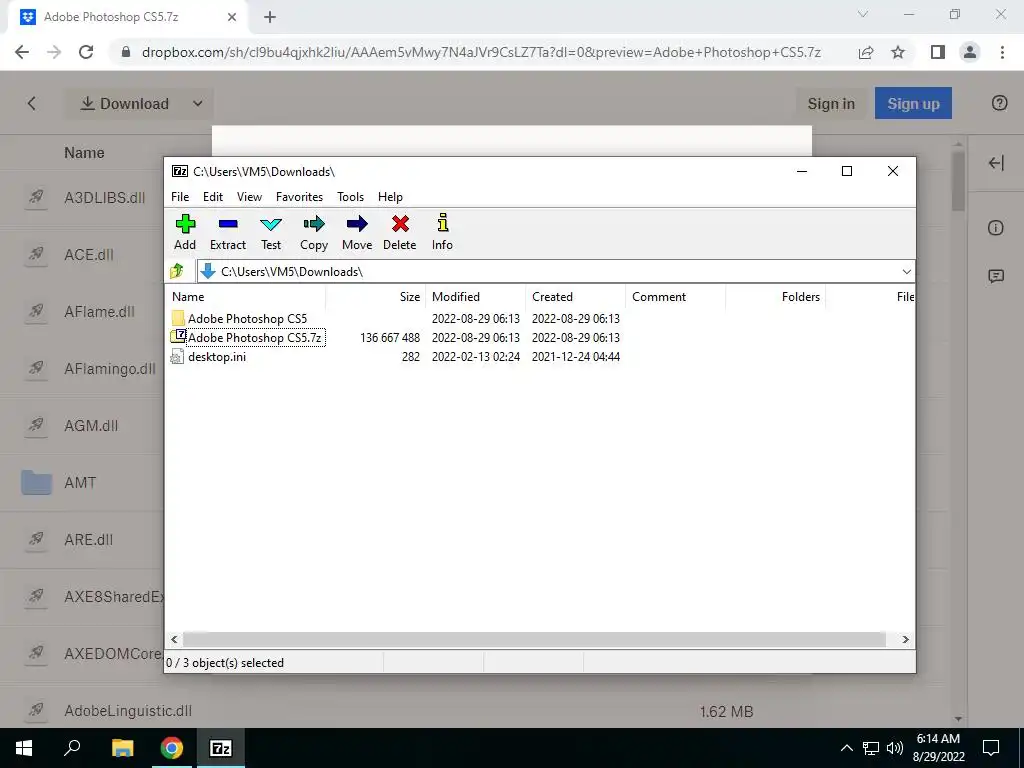
Task: Go back in the Chrome browser
Action: 22,52
